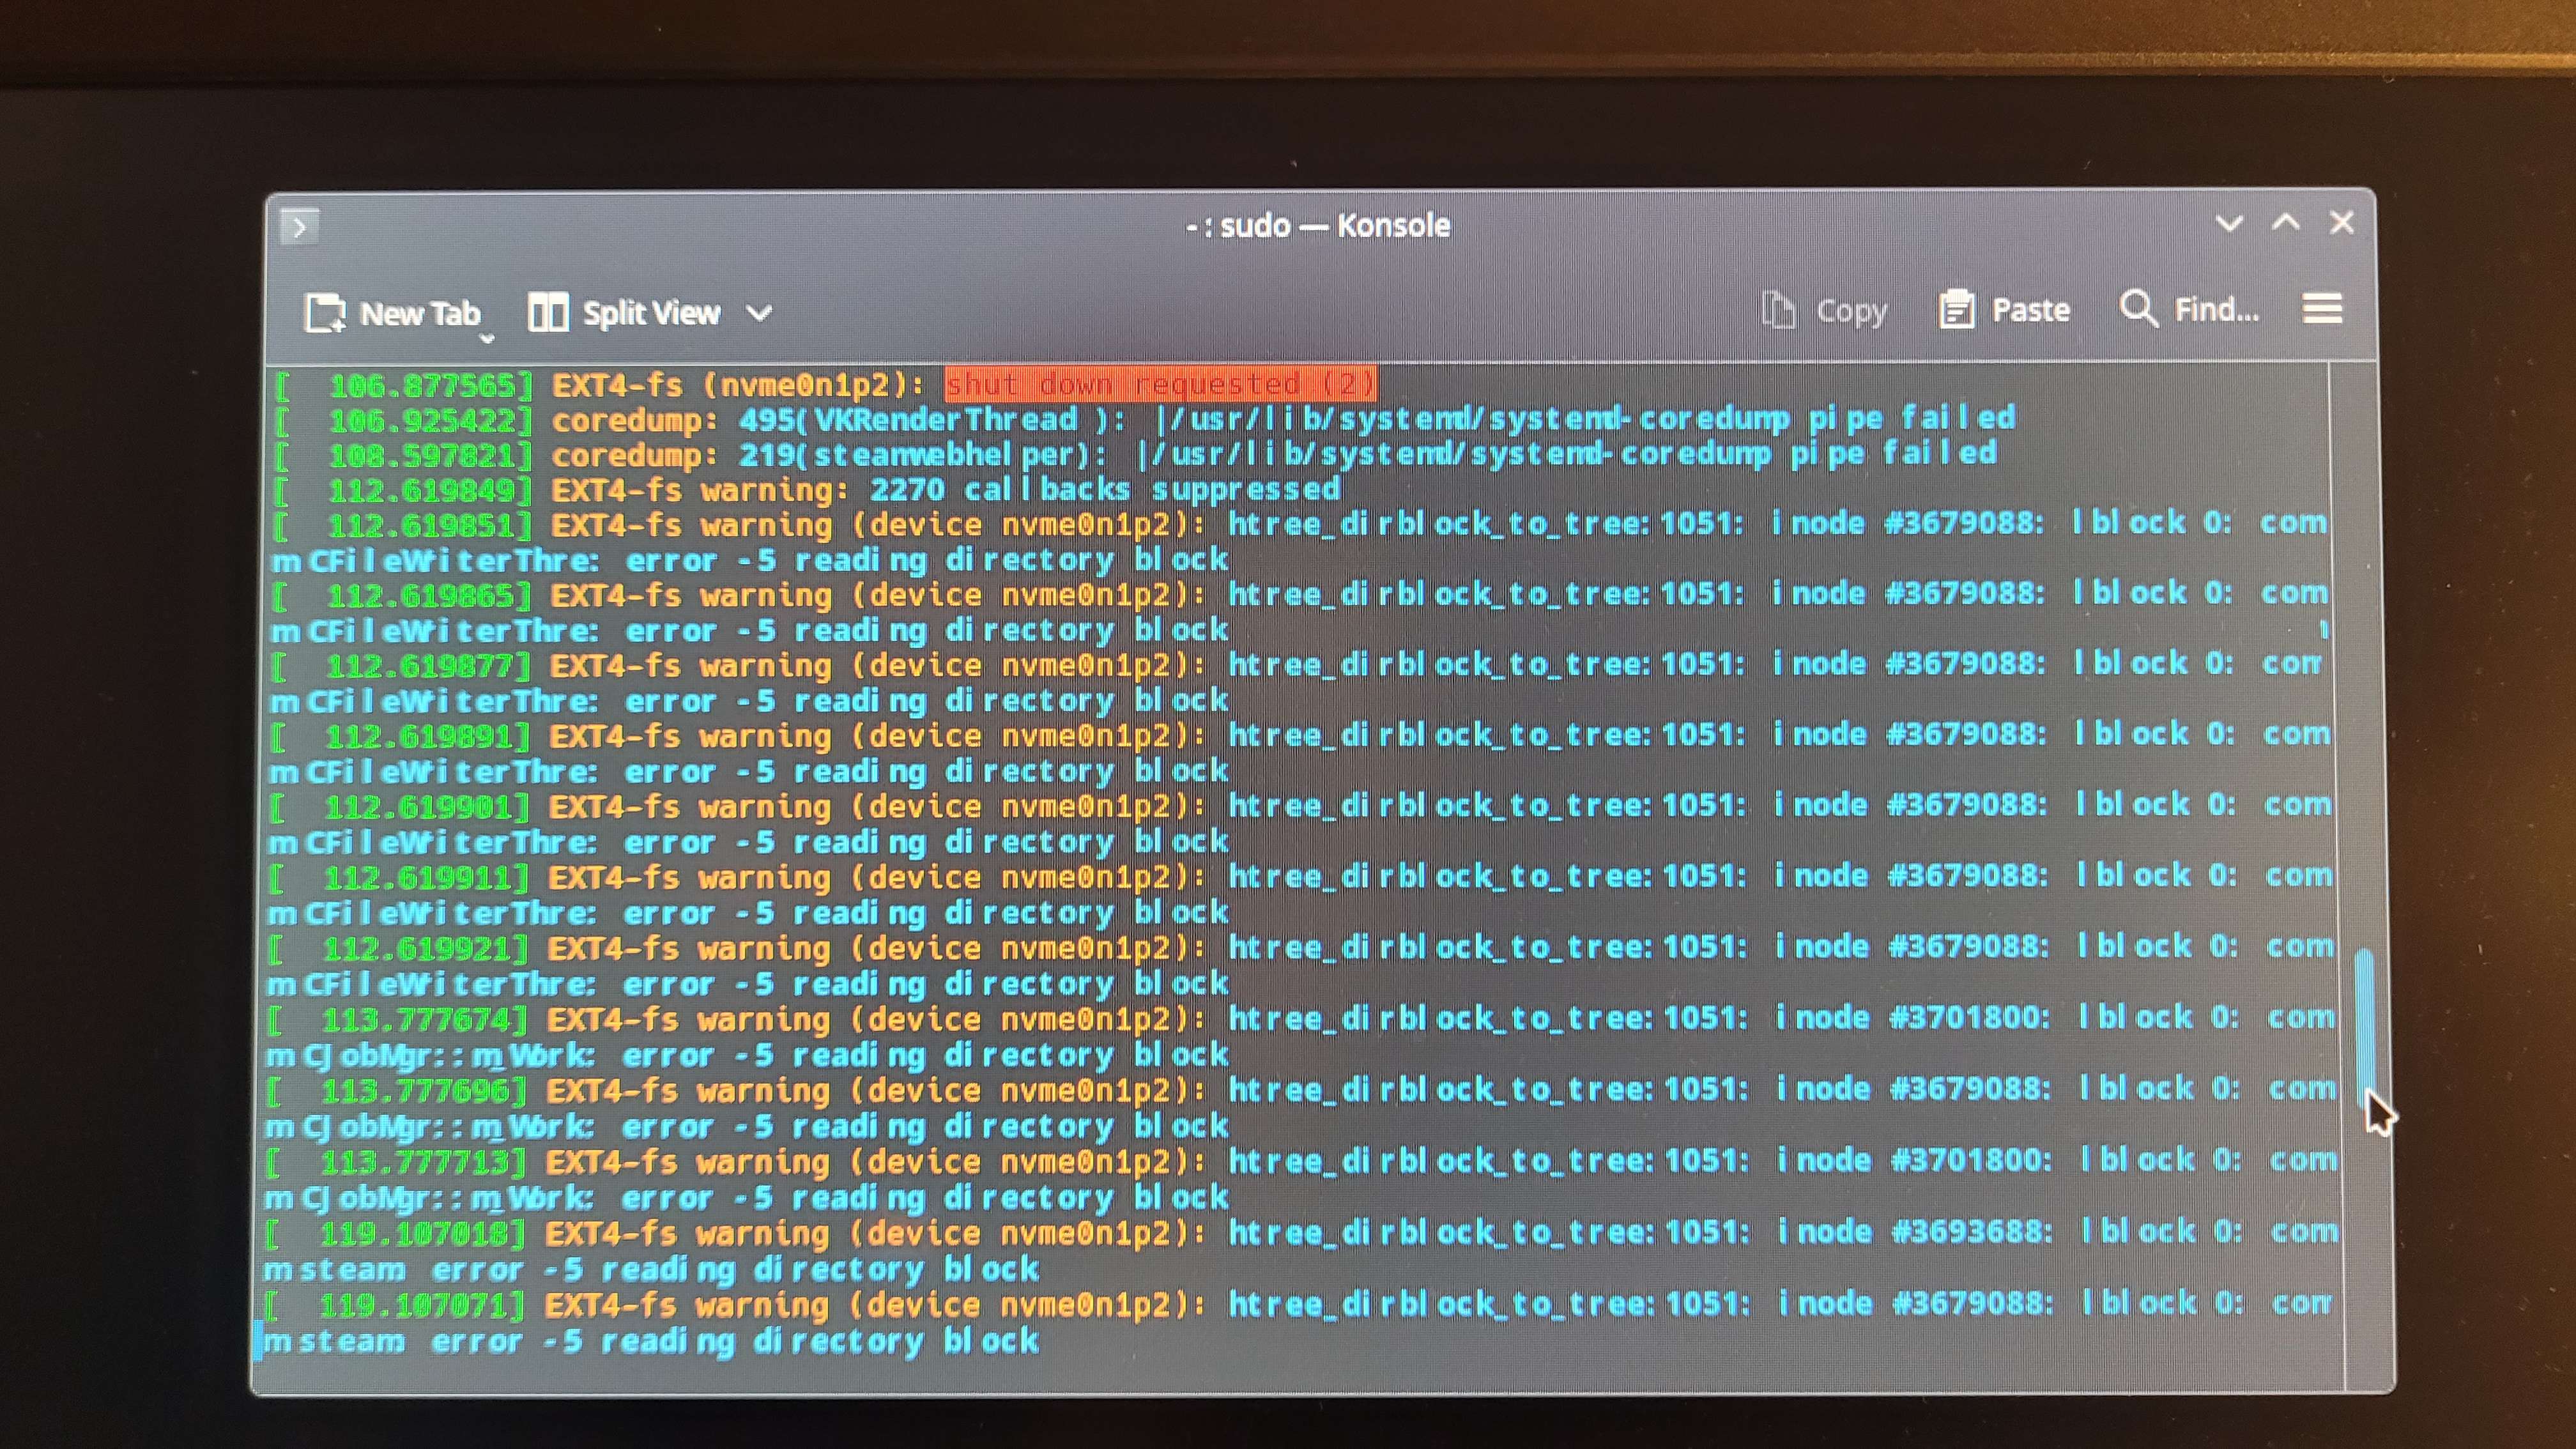
Task: Open the hamburger menu
Action: (x=2322, y=309)
